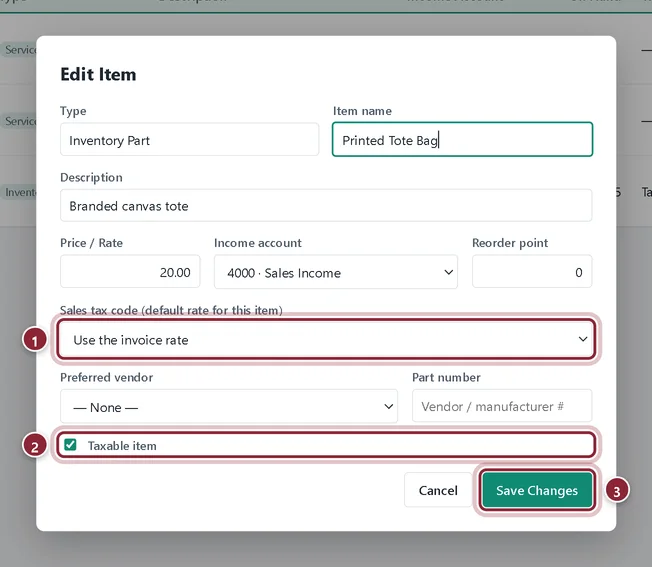Click the Cancel button
Viewport: 652px width, 567px height.
(x=438, y=490)
